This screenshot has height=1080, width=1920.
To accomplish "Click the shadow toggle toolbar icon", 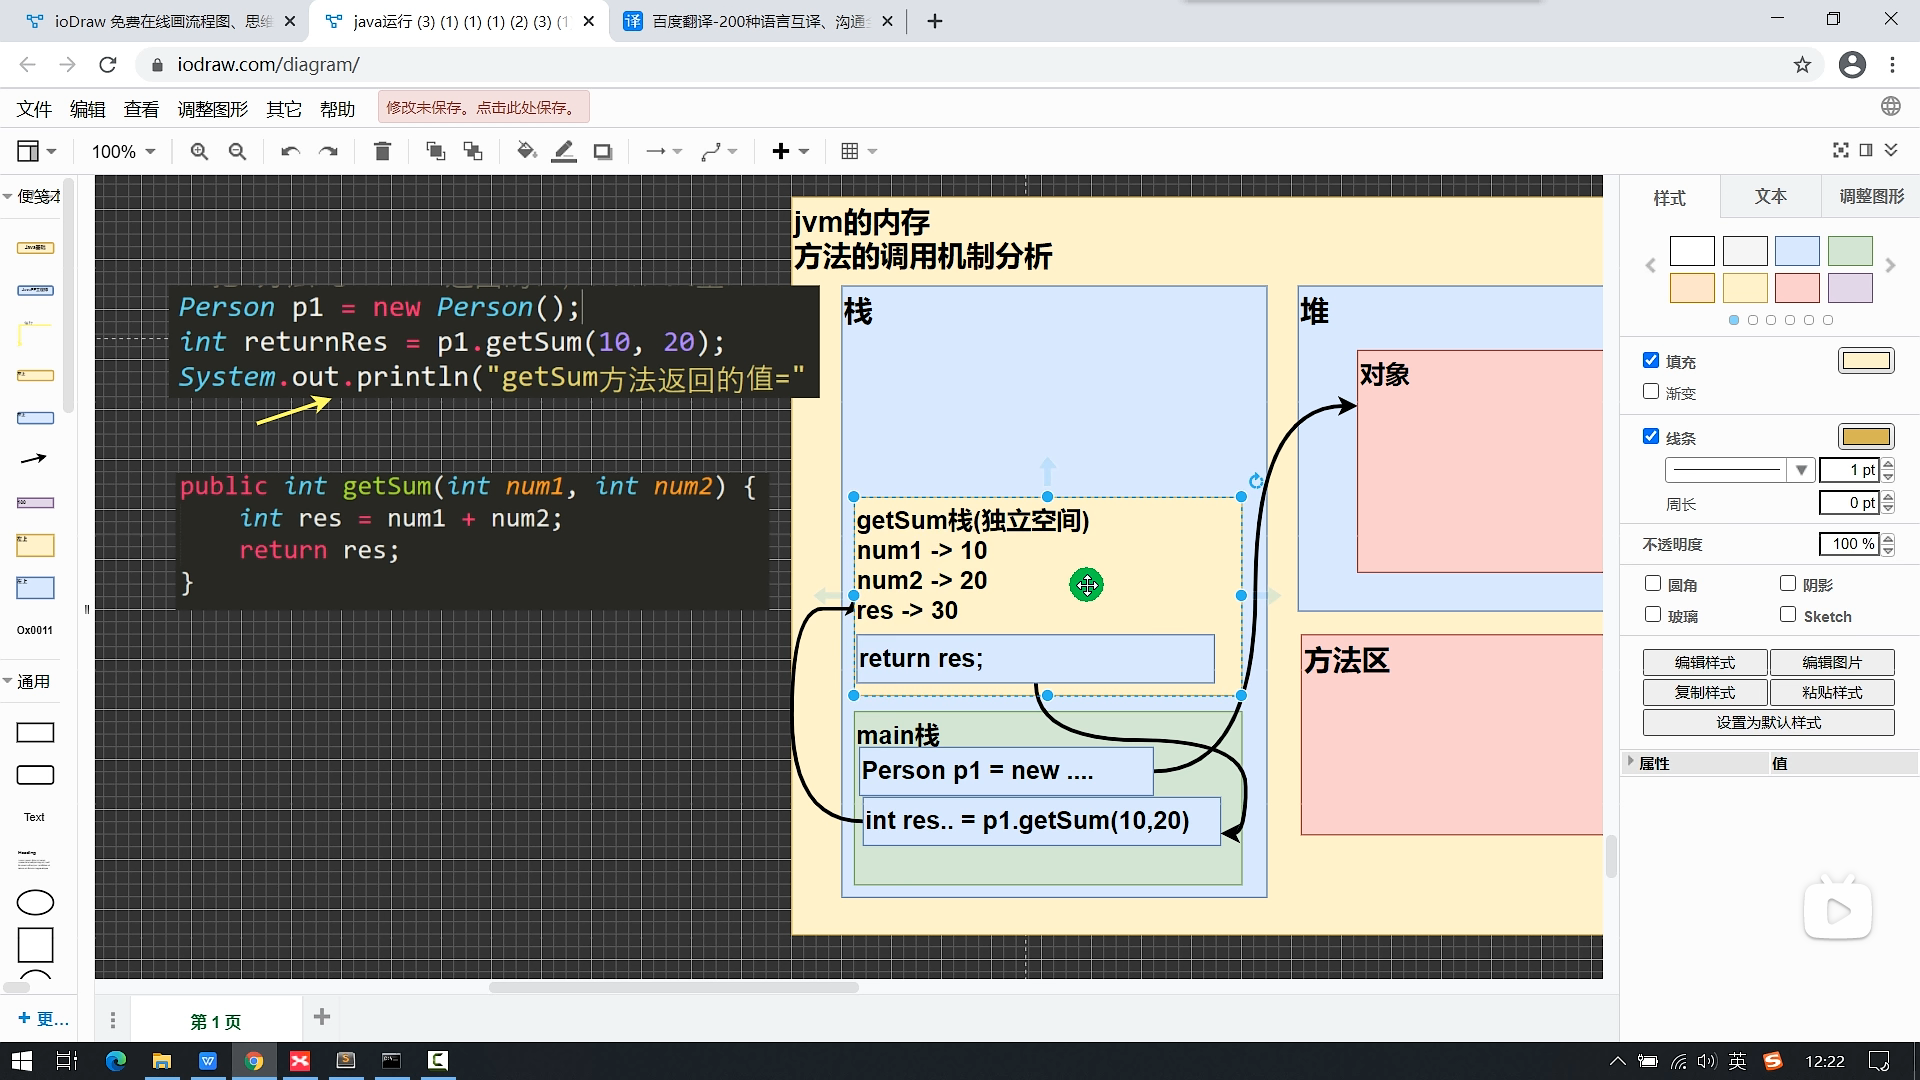I will tap(602, 151).
